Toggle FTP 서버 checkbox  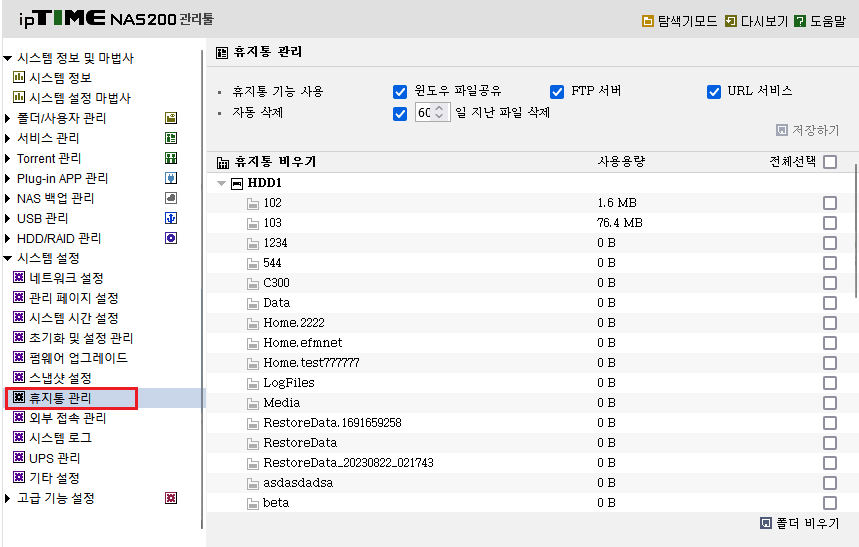(x=557, y=92)
